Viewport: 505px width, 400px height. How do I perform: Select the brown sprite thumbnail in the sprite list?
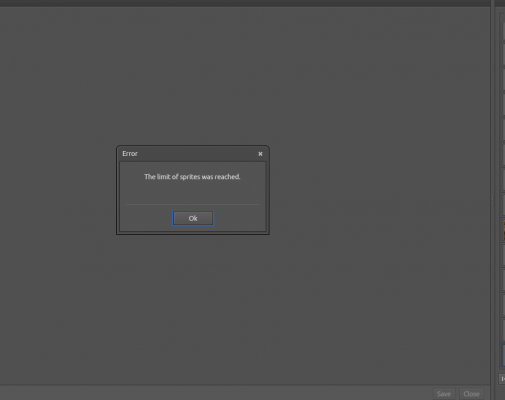click(x=503, y=230)
